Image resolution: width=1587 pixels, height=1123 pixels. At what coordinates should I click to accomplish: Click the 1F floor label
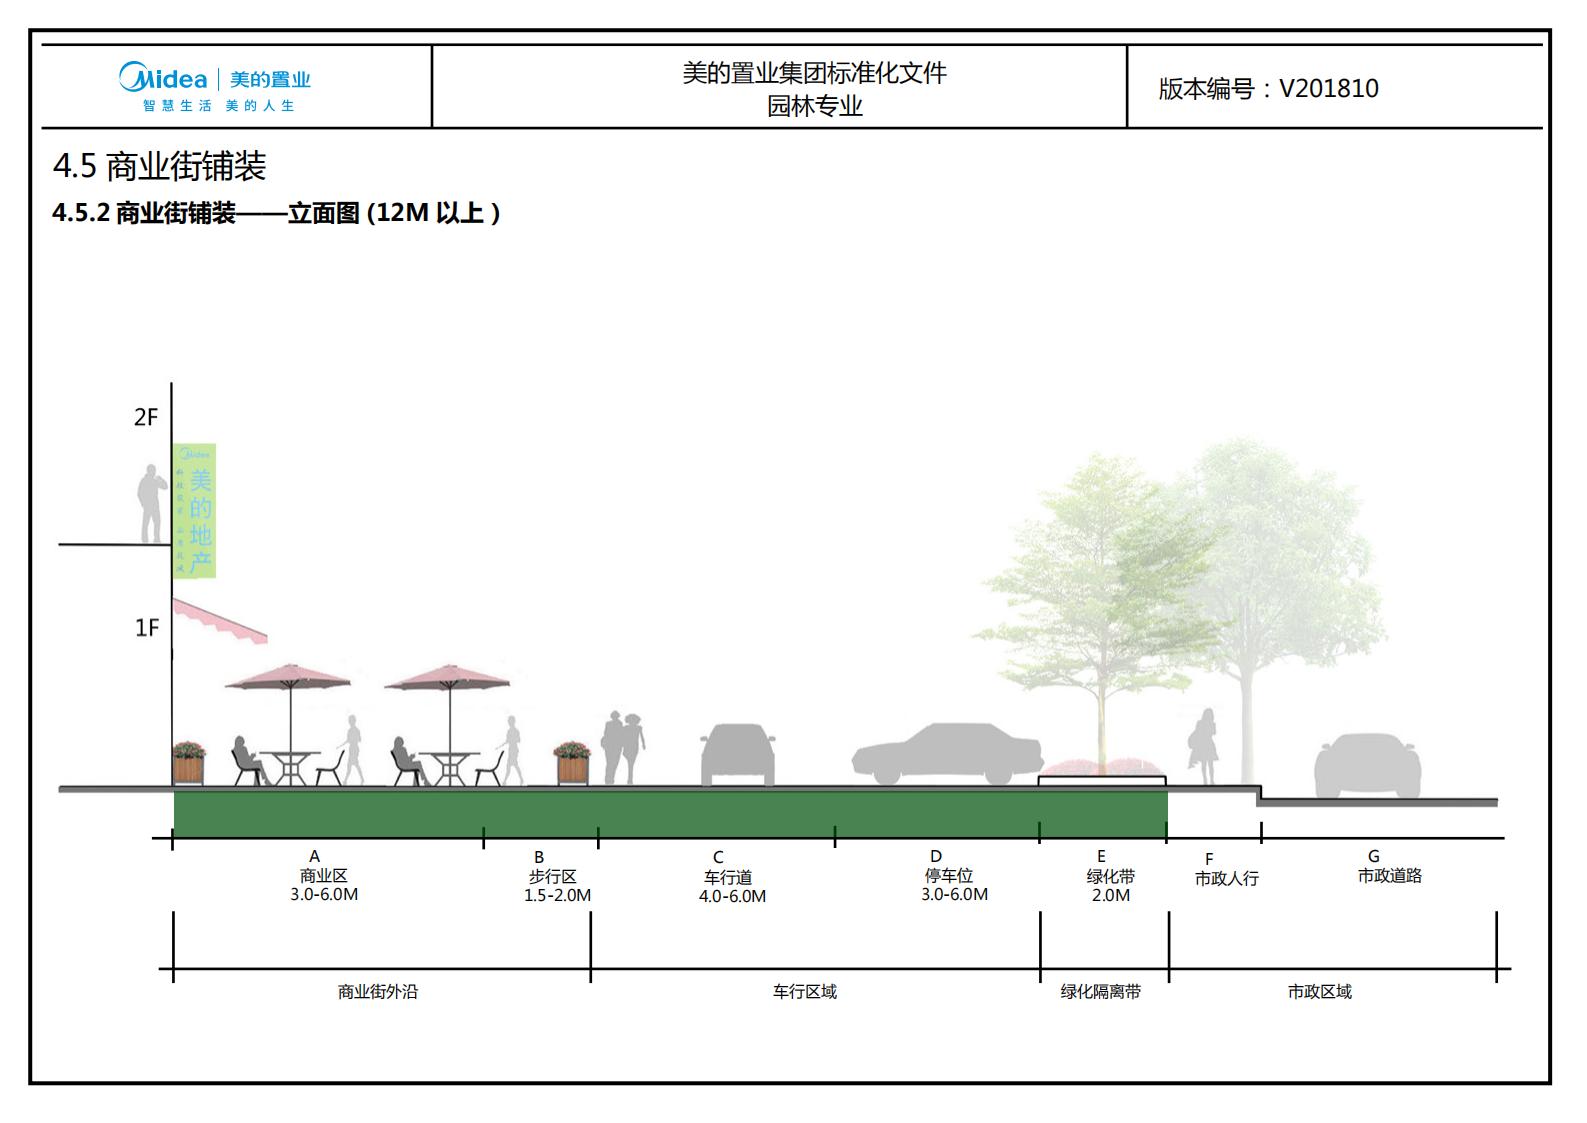(147, 628)
